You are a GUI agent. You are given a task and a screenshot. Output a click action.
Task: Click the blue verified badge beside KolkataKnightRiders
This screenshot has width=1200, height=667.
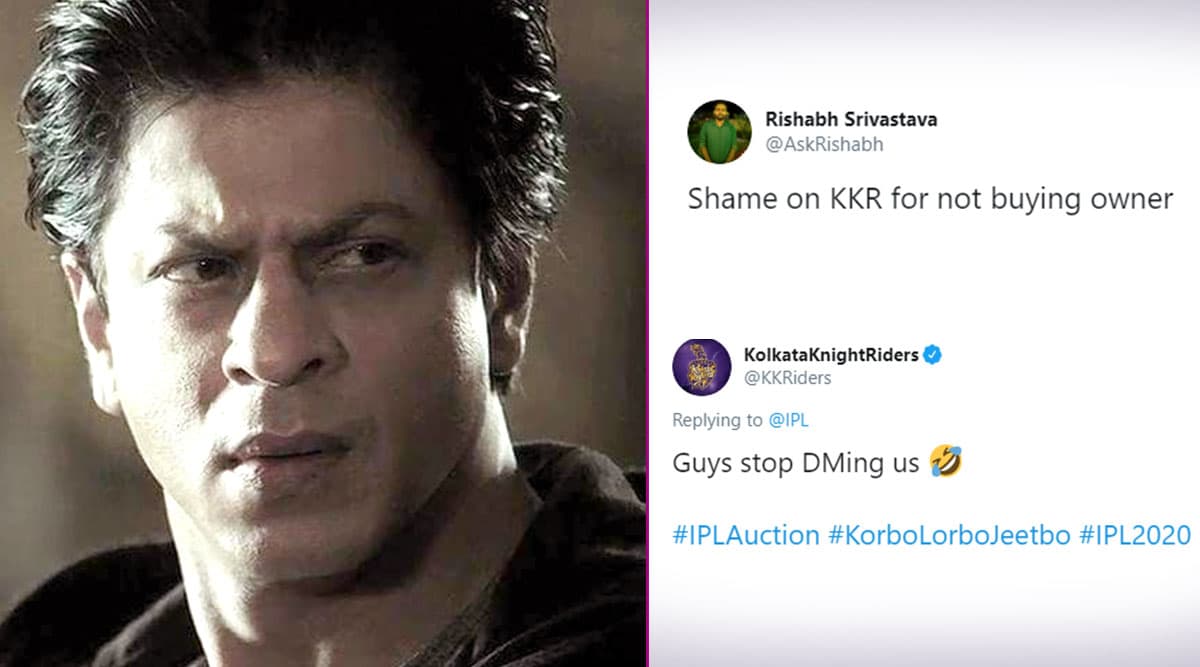933,355
